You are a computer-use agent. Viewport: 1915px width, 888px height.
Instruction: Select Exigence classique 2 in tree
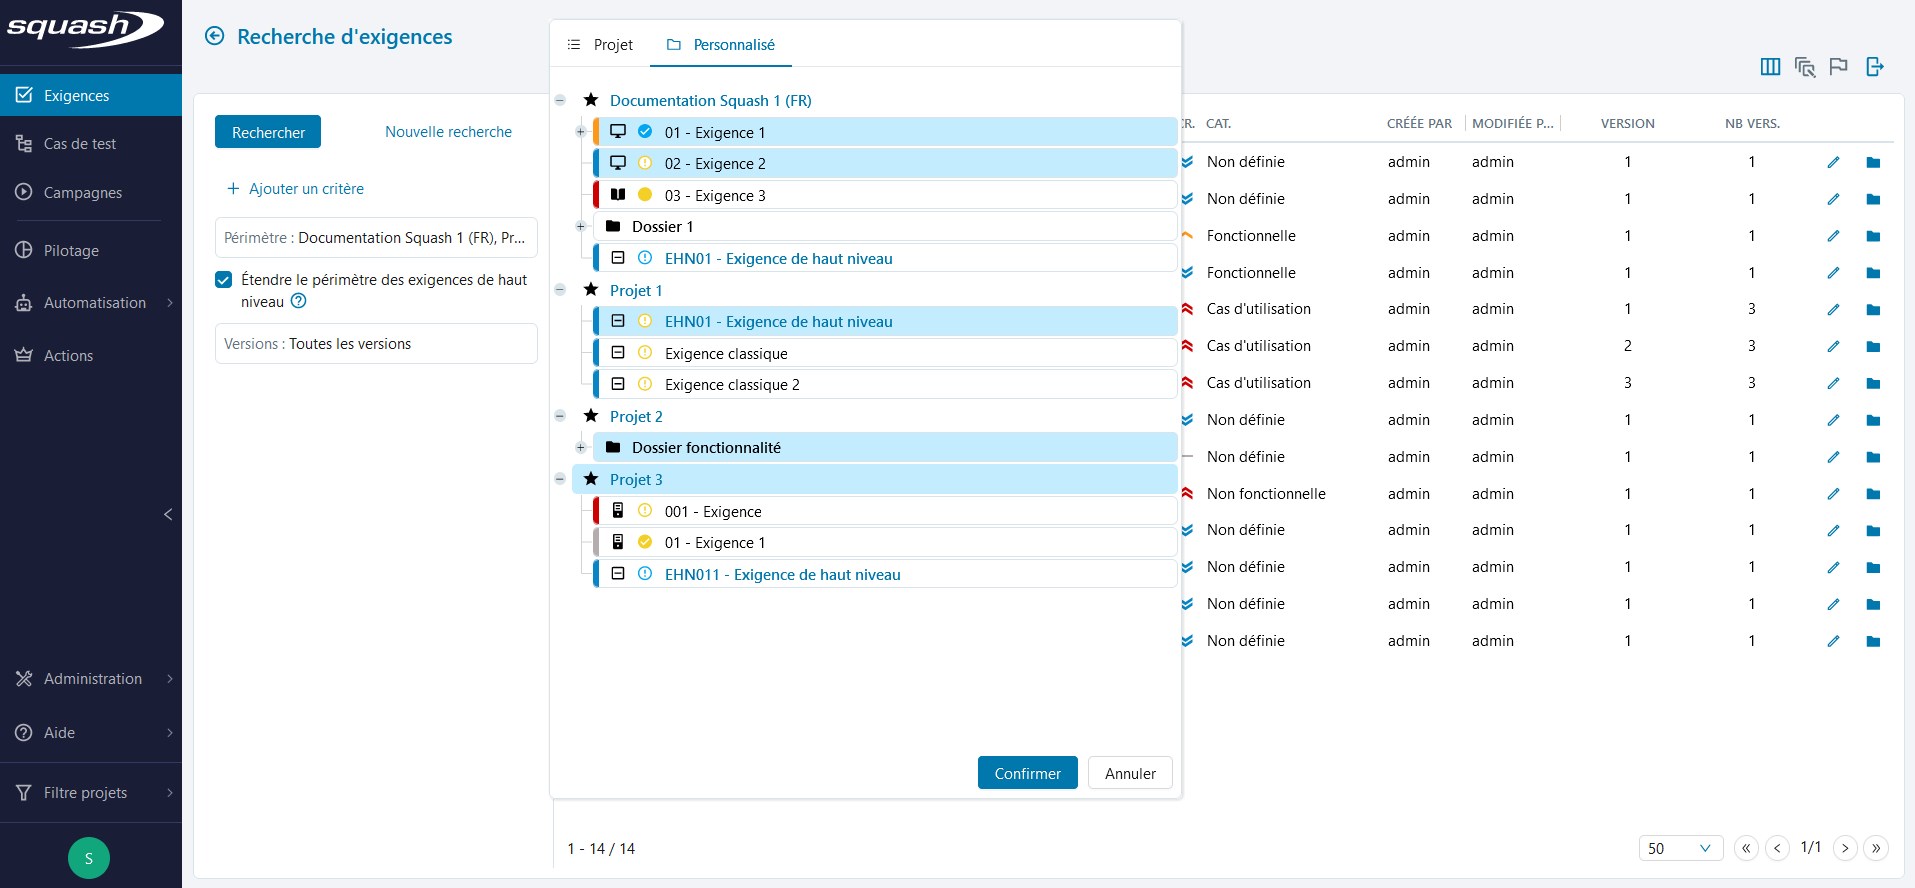[x=732, y=385]
